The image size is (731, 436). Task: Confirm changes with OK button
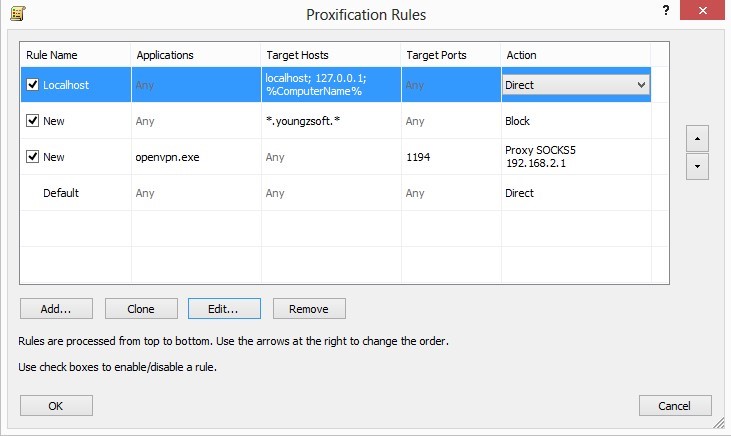pos(56,406)
